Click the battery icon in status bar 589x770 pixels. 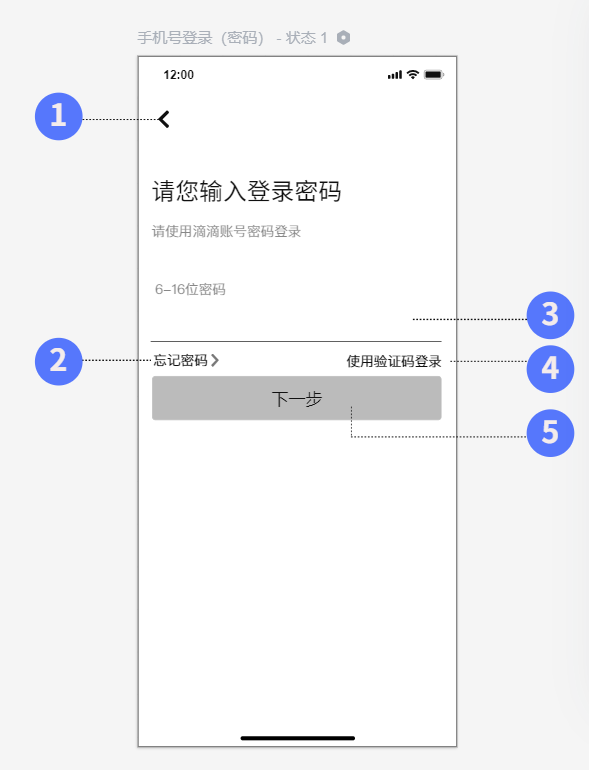(434, 75)
